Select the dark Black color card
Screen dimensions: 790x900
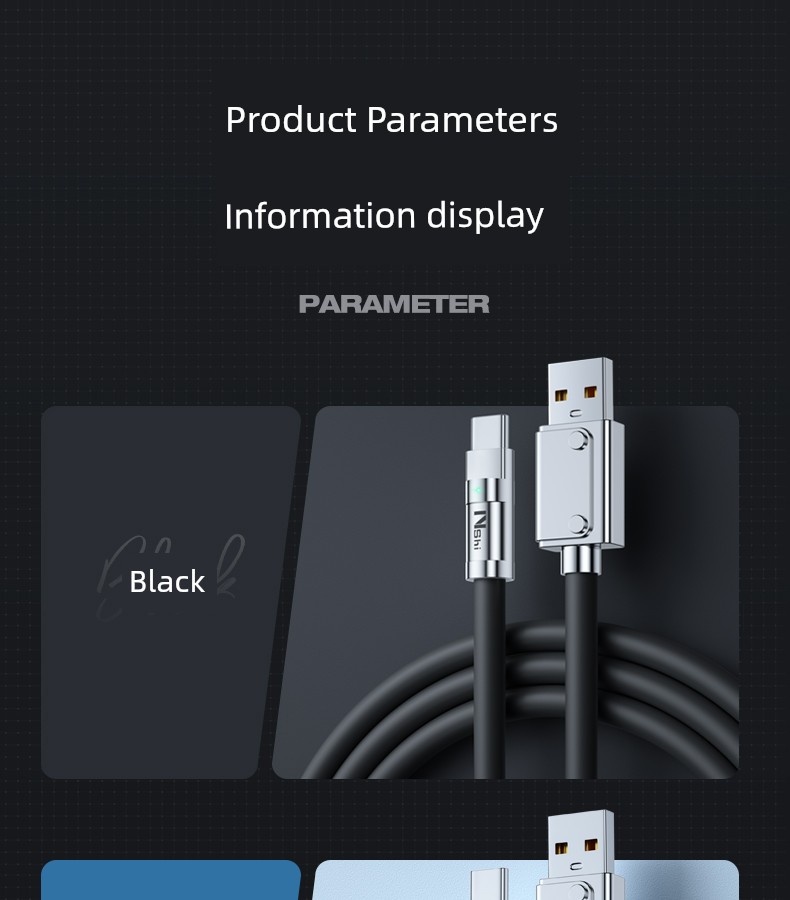click(171, 592)
